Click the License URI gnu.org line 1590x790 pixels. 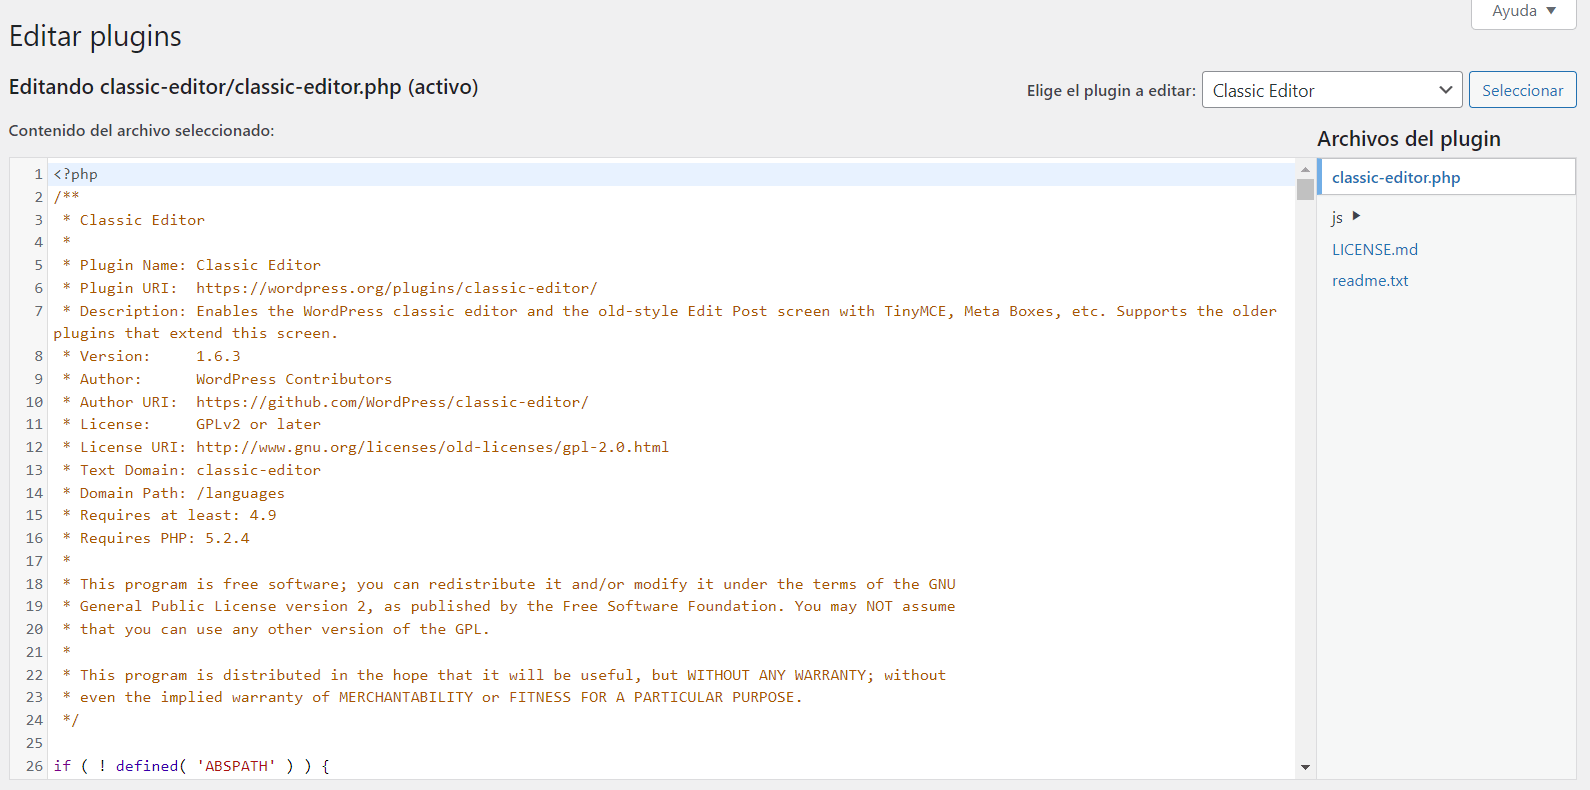coord(365,447)
